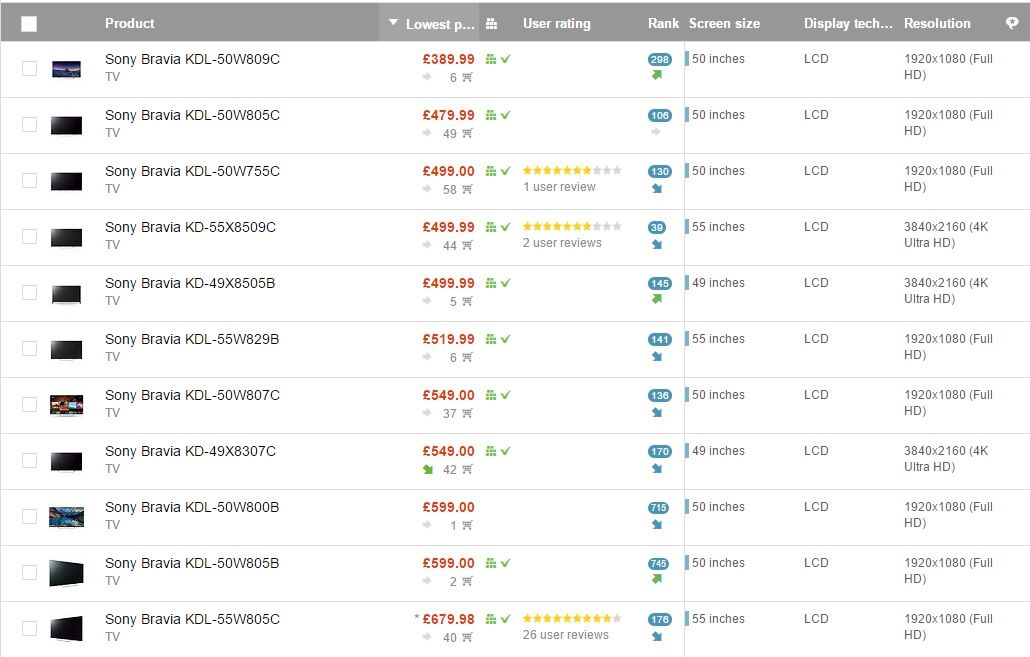Viewport: 1030px width, 657px height.
Task: Check the box for Sony Bravia KDL-50W755C
Action: pyautogui.click(x=30, y=180)
